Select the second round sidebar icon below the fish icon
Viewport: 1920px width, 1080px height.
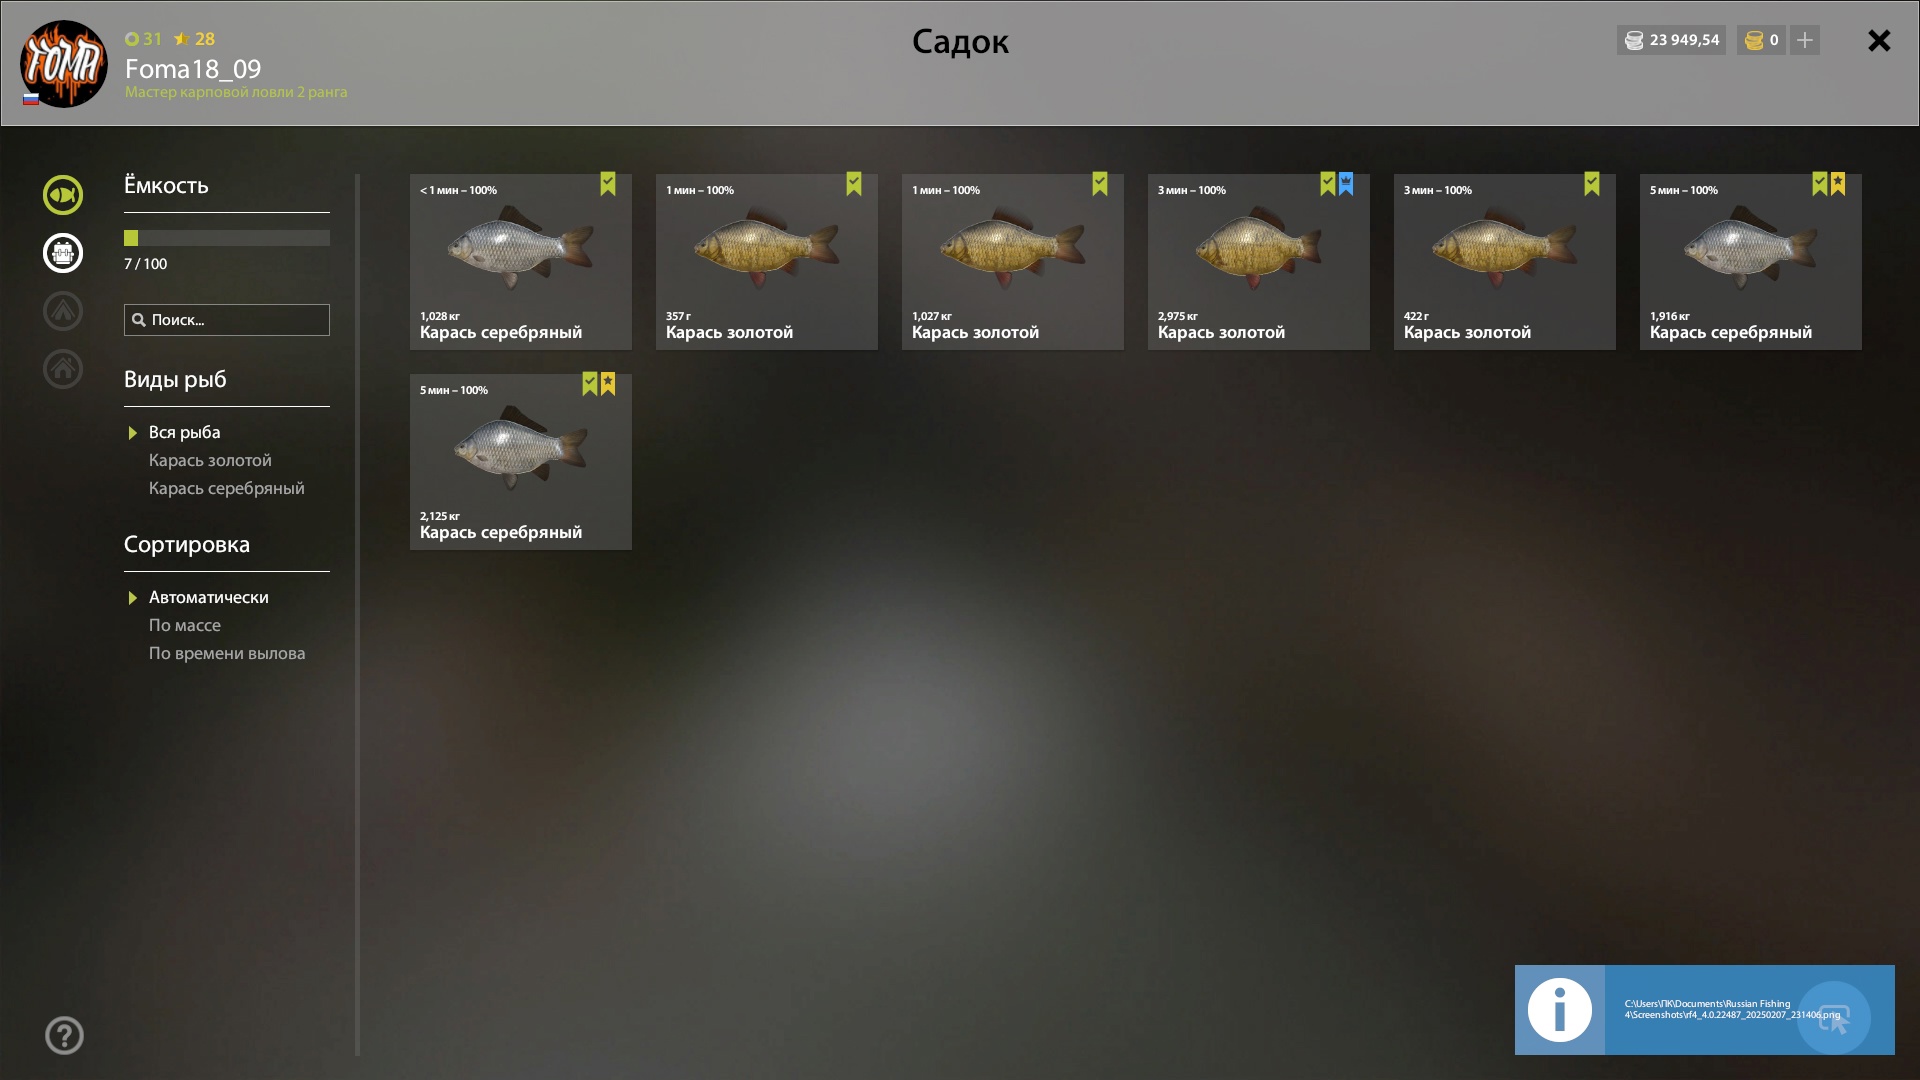point(62,253)
